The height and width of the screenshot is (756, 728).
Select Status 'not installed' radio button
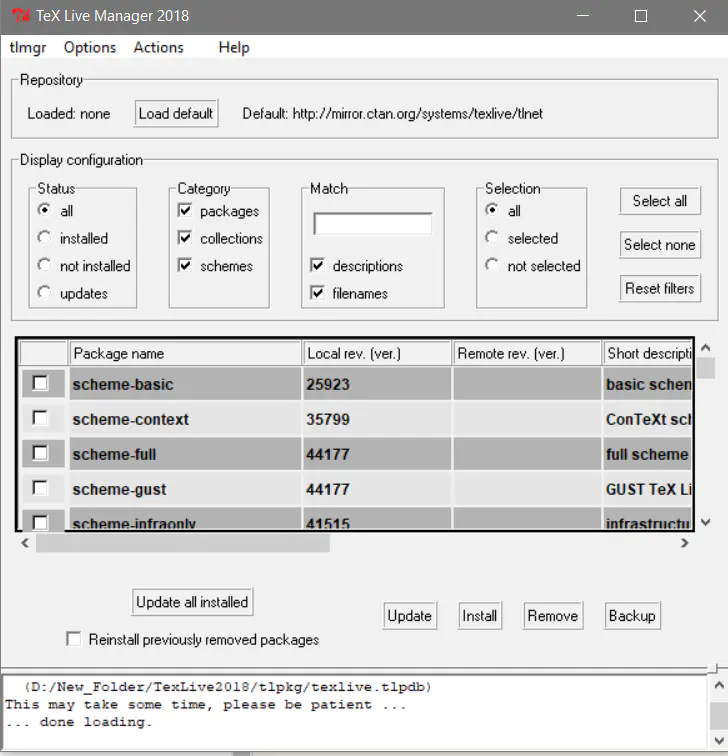coord(44,265)
